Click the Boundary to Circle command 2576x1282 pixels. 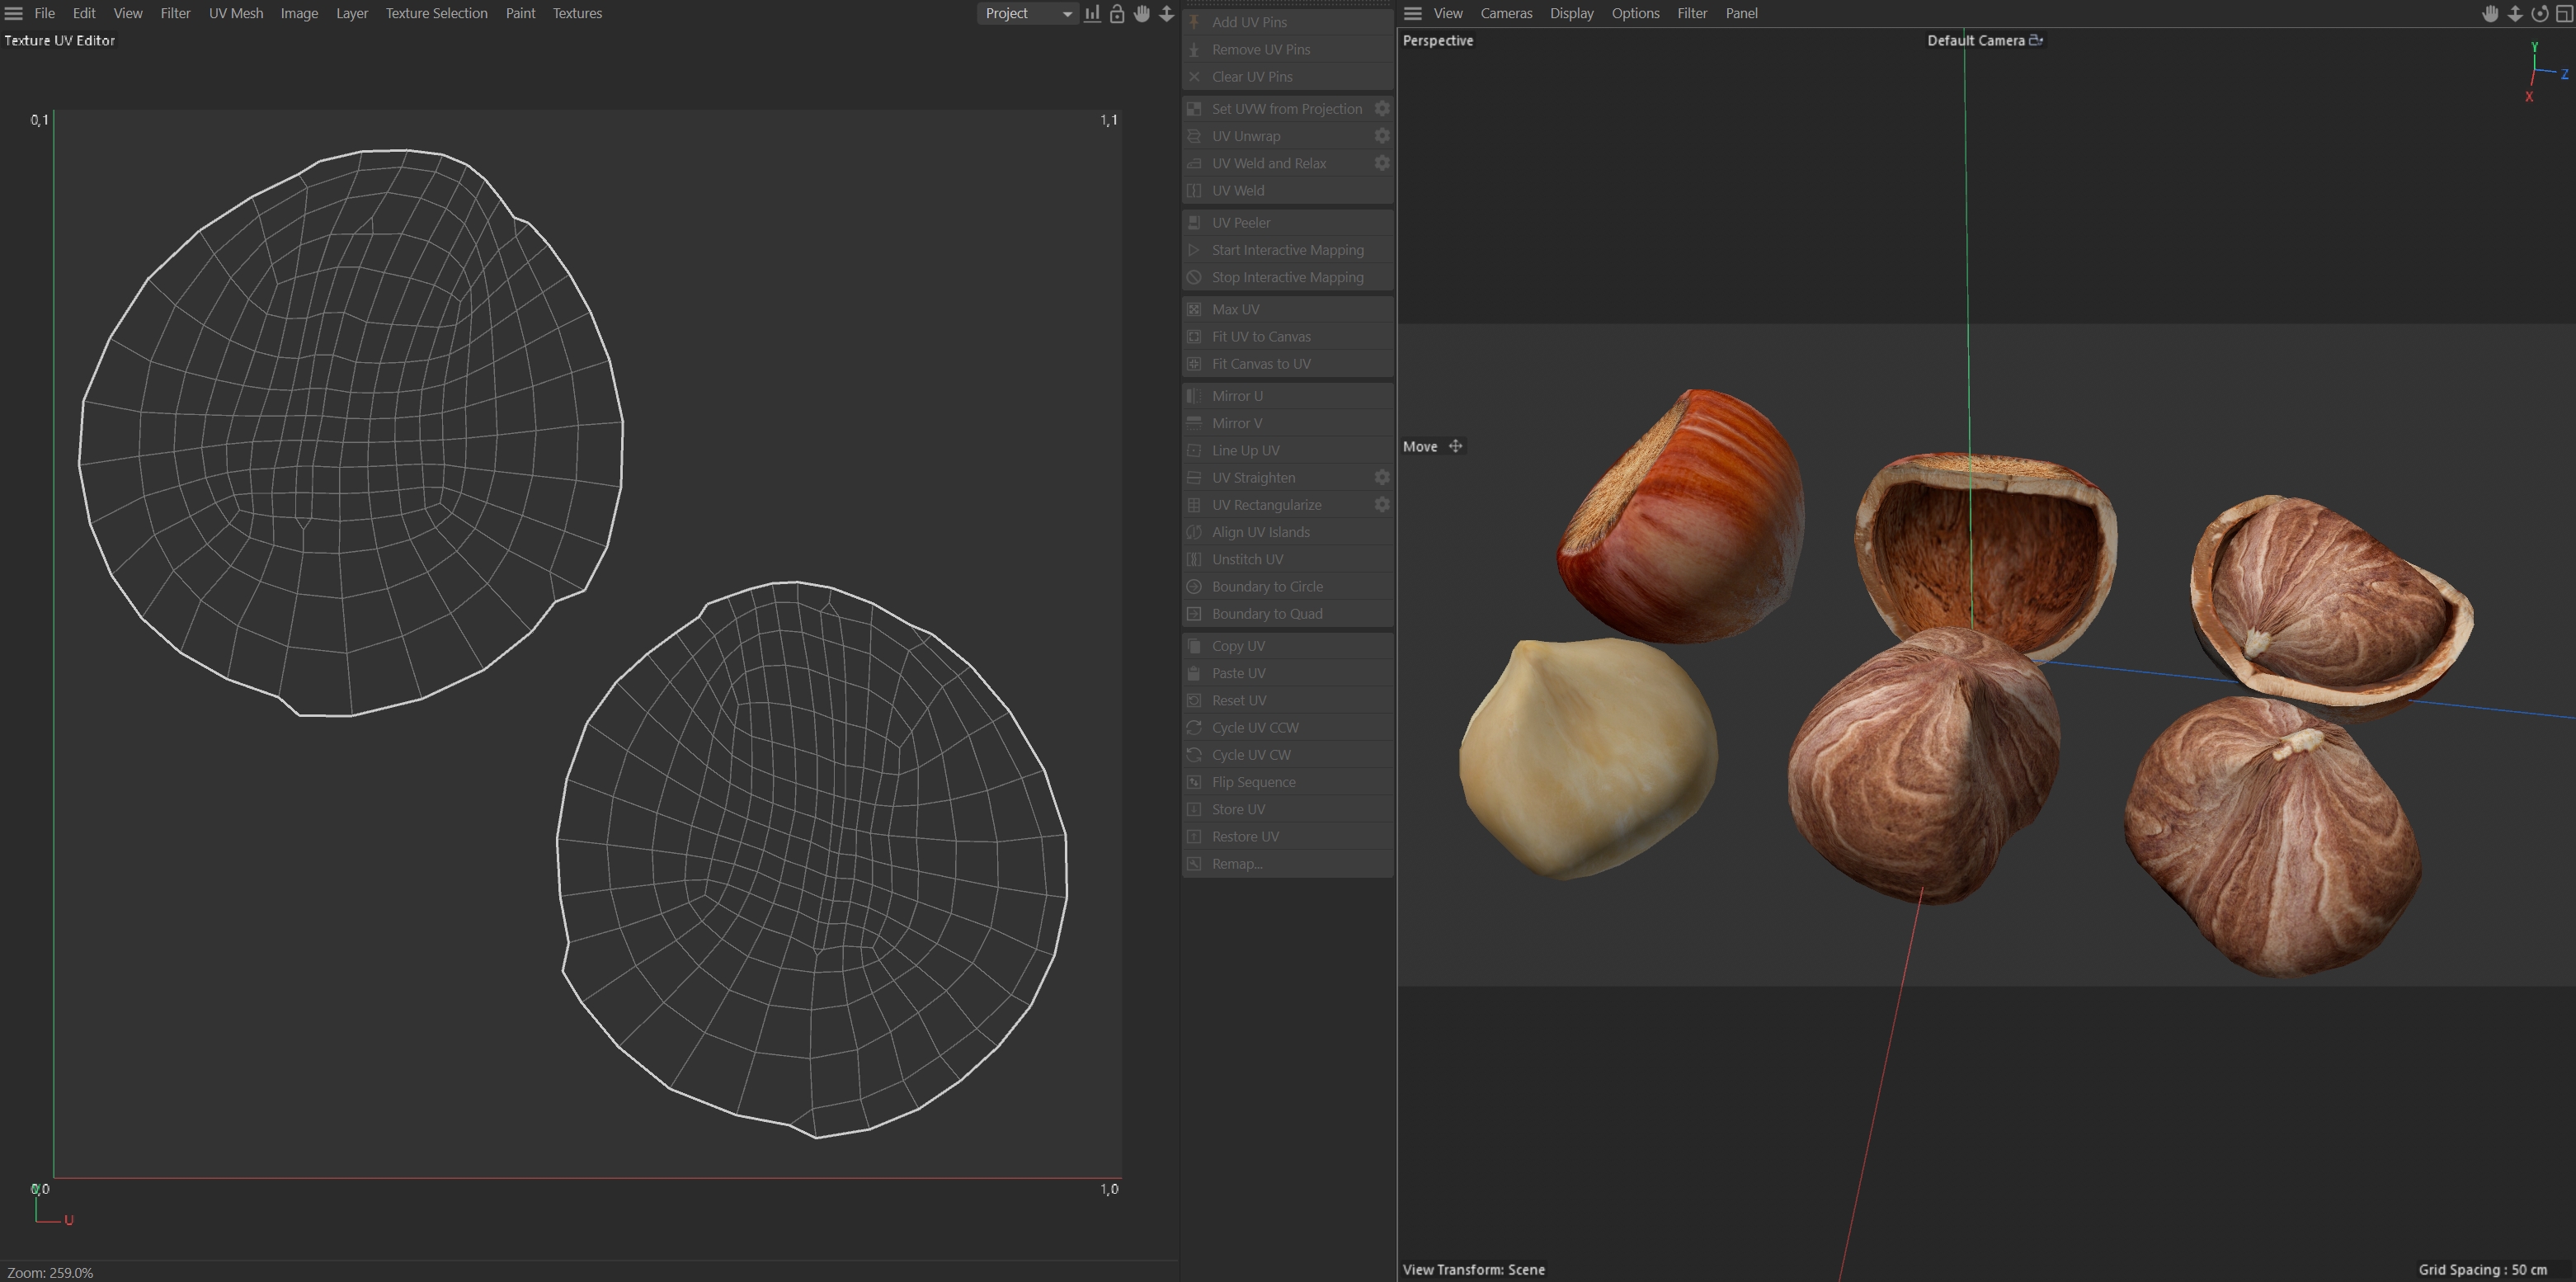point(1266,587)
